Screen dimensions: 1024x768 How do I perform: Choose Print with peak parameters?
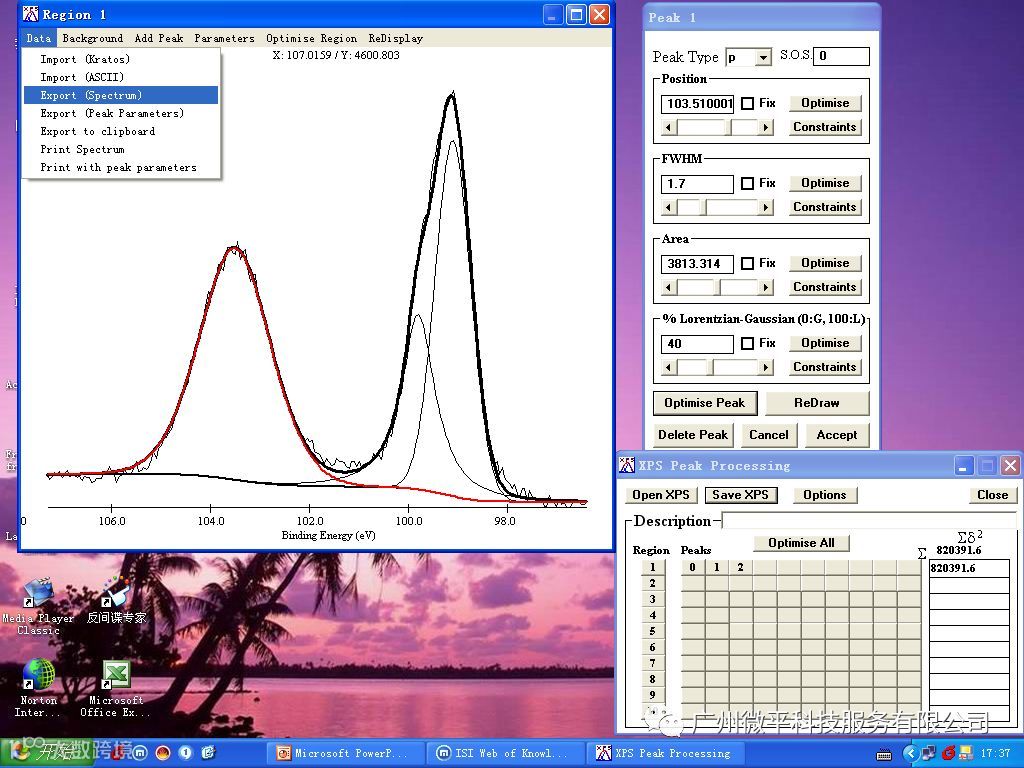[121, 167]
